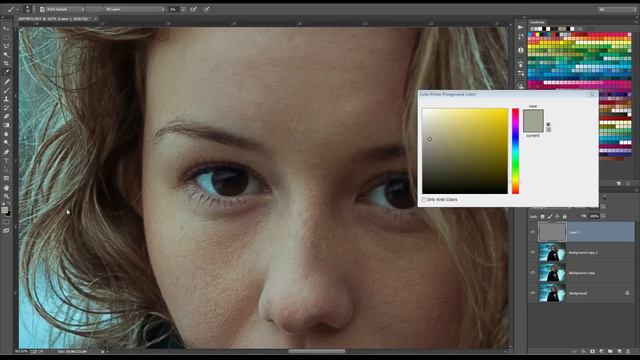
Task: Open the History panel icon
Action: coord(520,37)
